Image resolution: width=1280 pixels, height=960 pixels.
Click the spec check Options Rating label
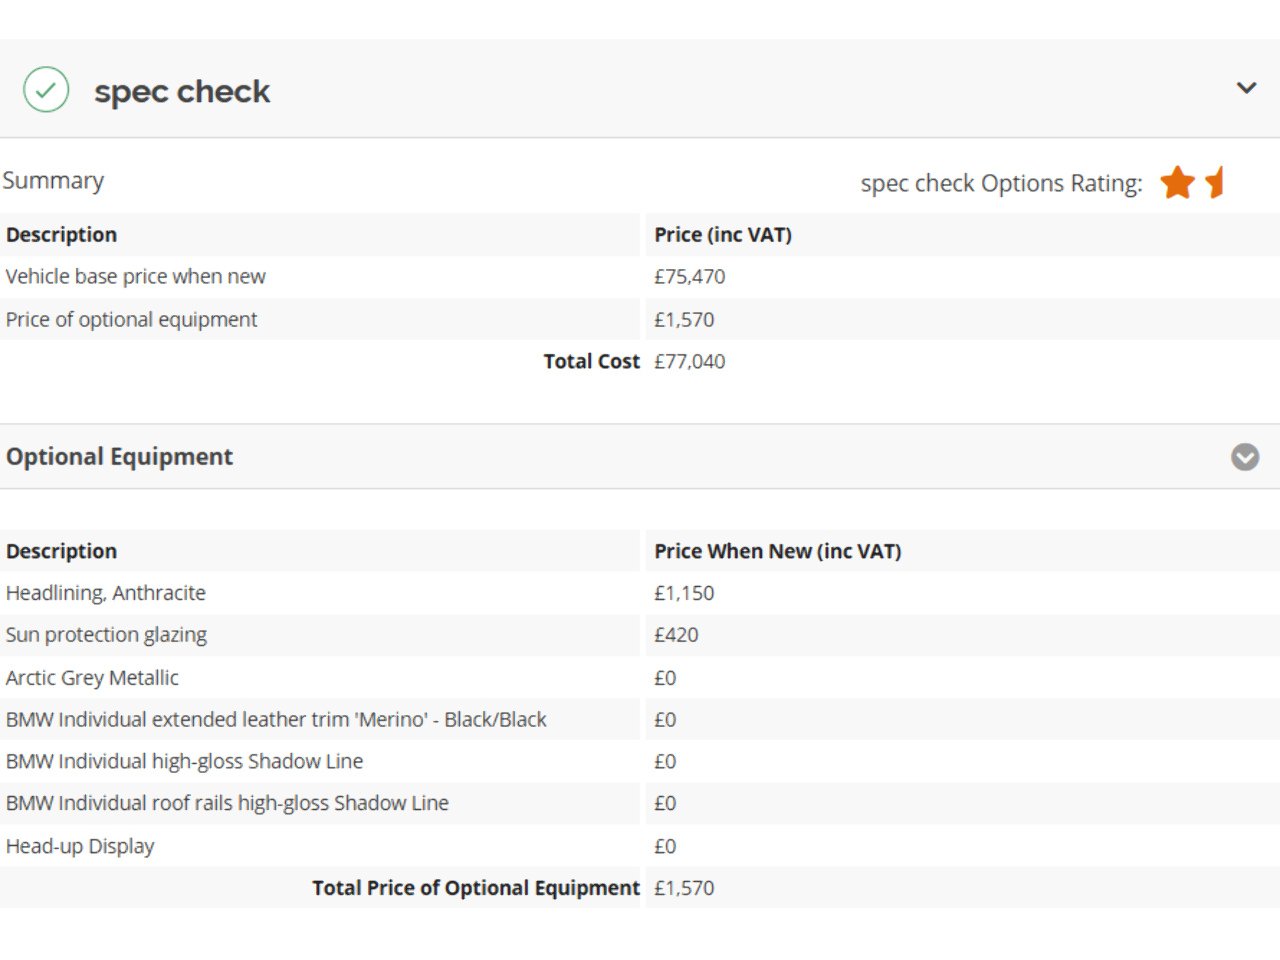pos(1001,184)
